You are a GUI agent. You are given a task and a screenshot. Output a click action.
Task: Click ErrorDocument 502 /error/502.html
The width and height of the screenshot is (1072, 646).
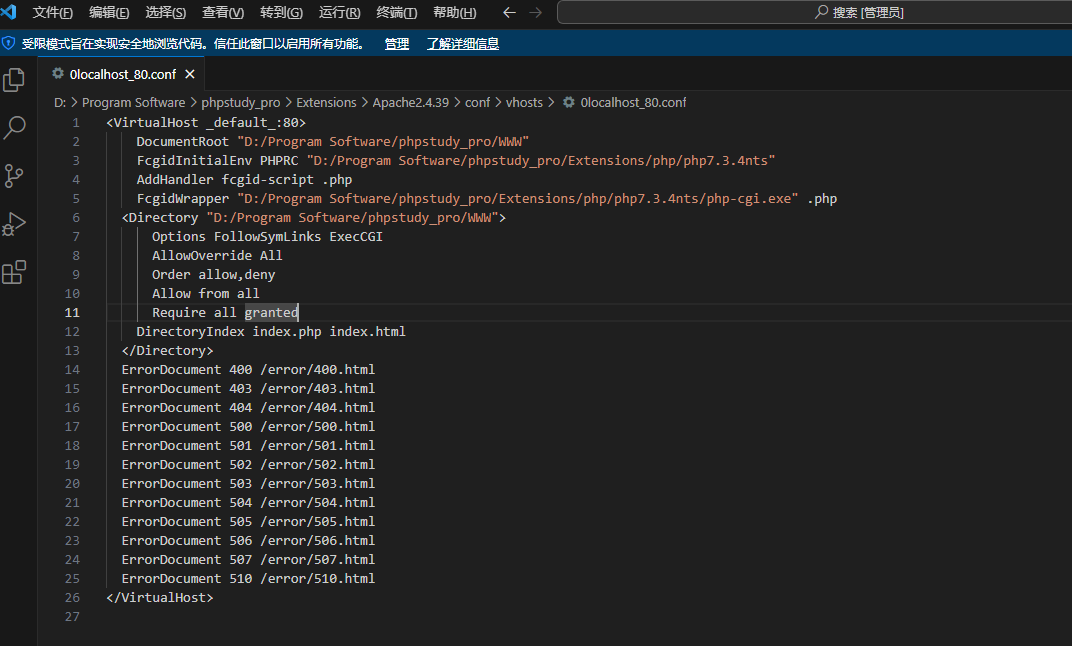[248, 465]
